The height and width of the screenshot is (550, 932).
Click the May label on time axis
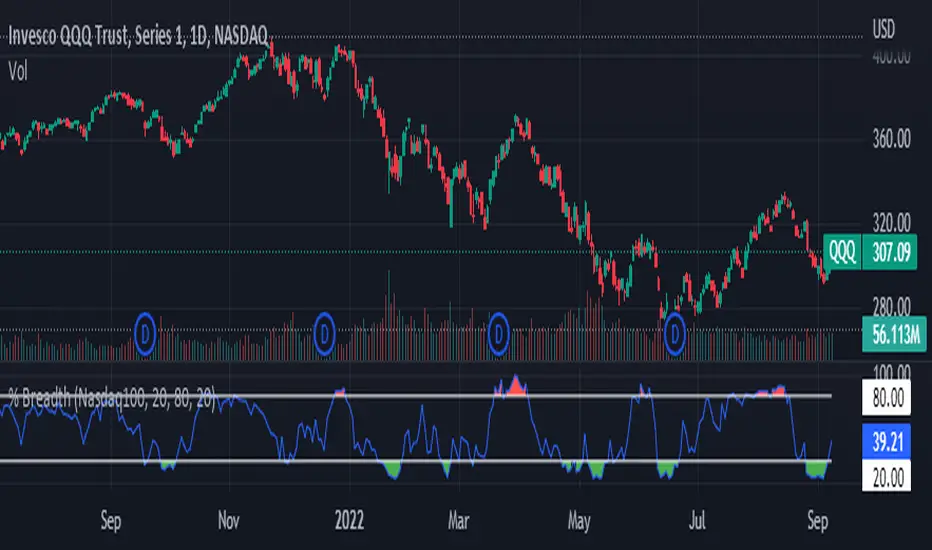pyautogui.click(x=579, y=522)
